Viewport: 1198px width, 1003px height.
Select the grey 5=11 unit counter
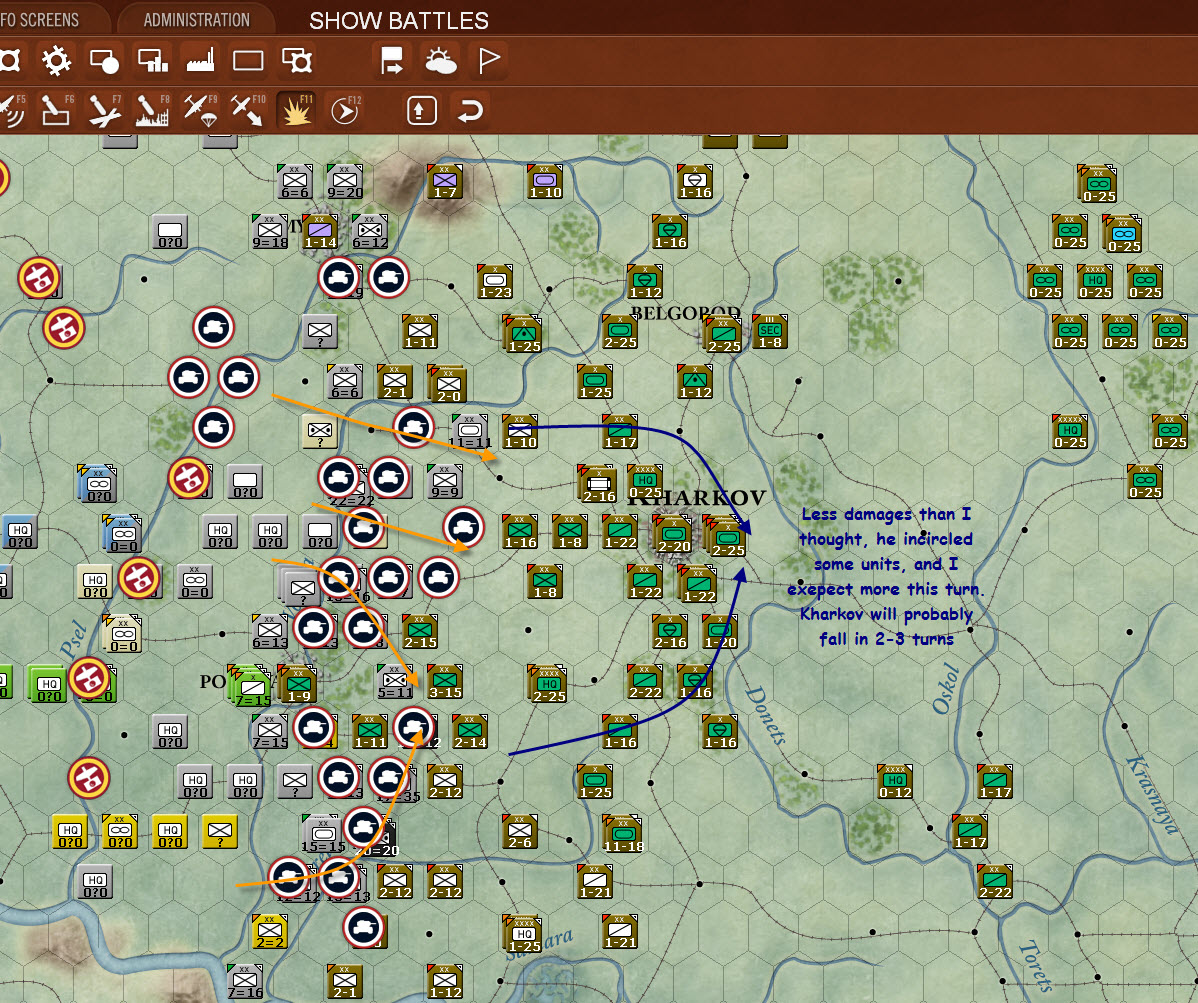[x=394, y=681]
